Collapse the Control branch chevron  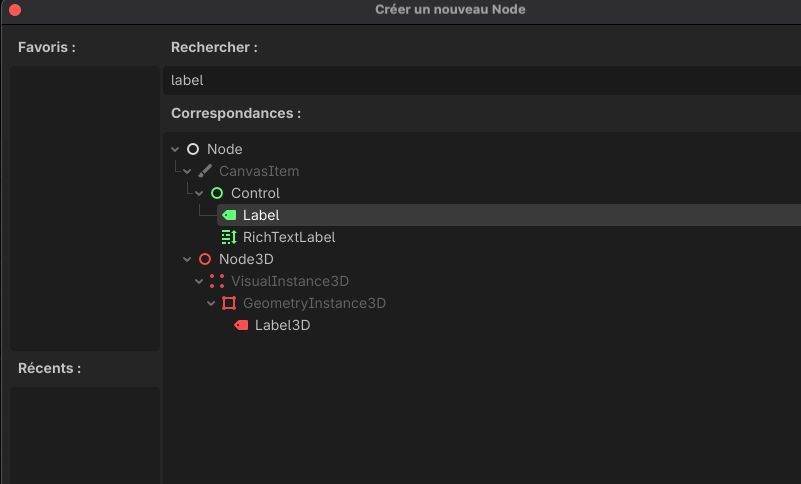199,193
